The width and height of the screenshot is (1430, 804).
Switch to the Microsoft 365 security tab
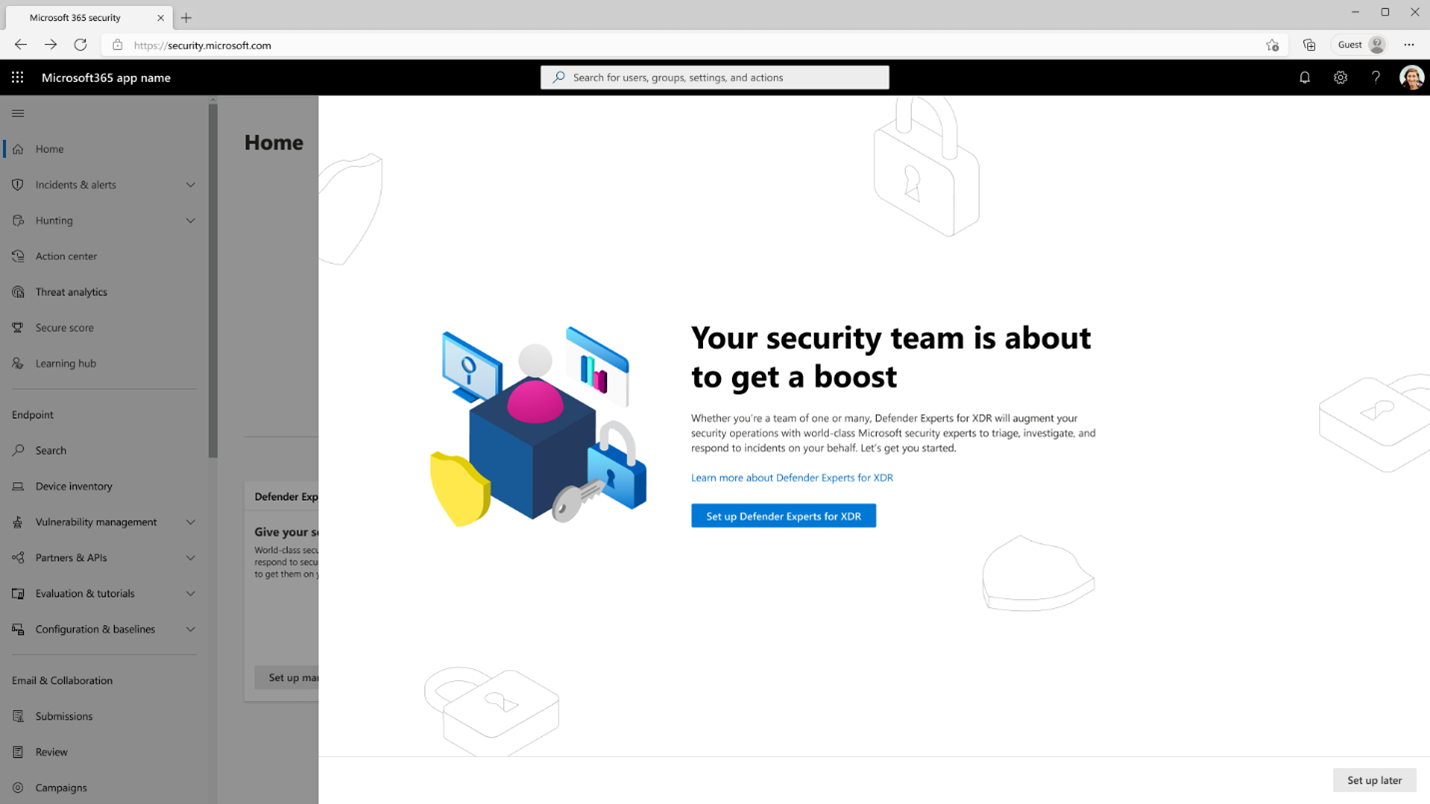click(x=88, y=17)
